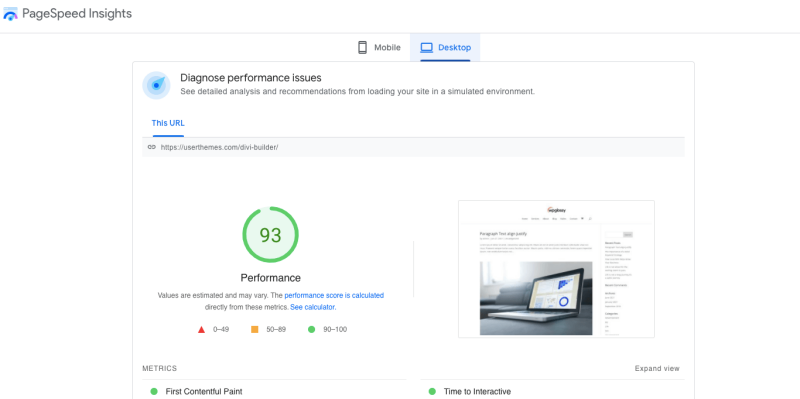Click the userthemes.com/divi-builder URL text

219,147
